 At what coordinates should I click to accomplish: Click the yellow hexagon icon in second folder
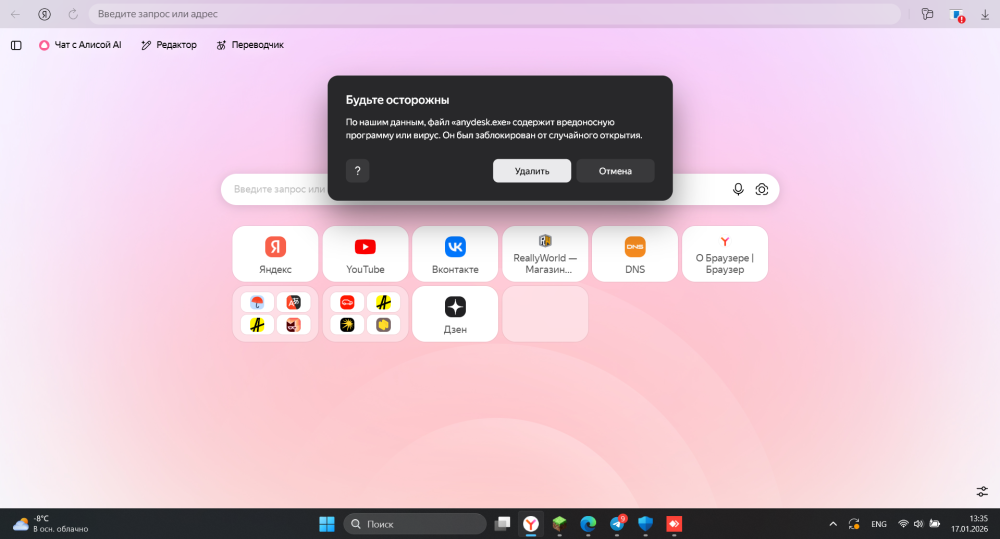(383, 325)
